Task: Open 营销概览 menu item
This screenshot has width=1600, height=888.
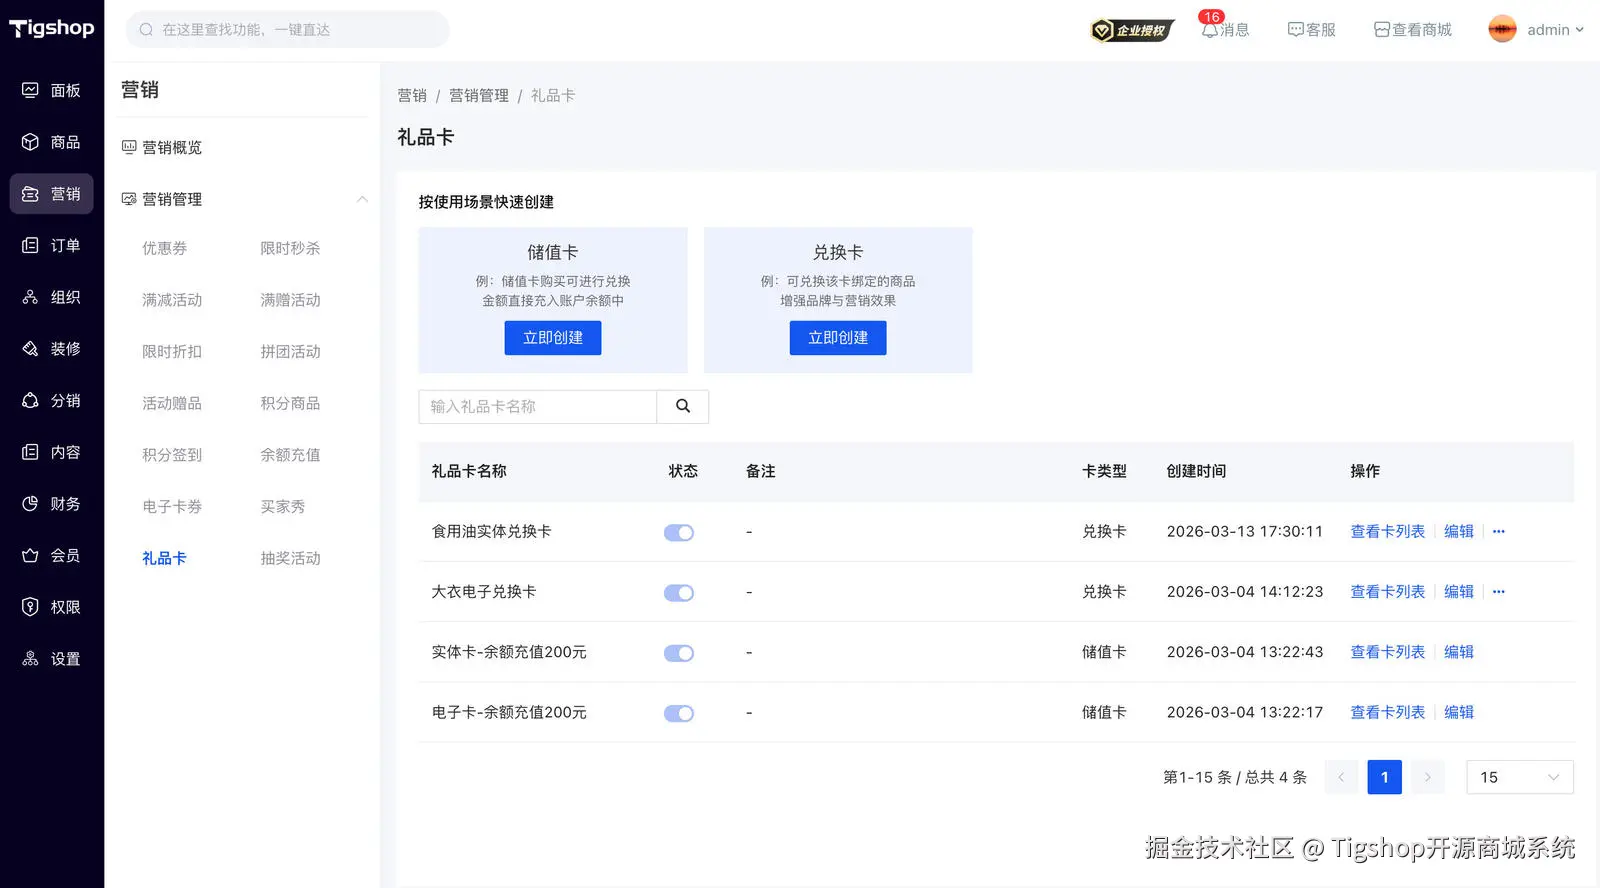Action: 172,147
